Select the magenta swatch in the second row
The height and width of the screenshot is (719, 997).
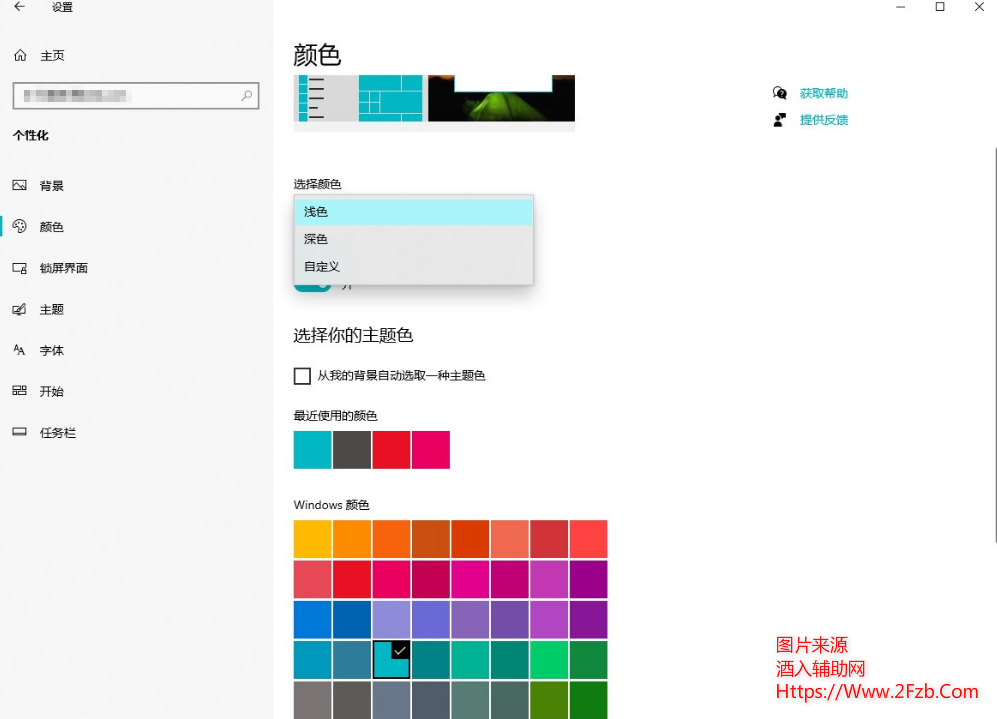(470, 579)
